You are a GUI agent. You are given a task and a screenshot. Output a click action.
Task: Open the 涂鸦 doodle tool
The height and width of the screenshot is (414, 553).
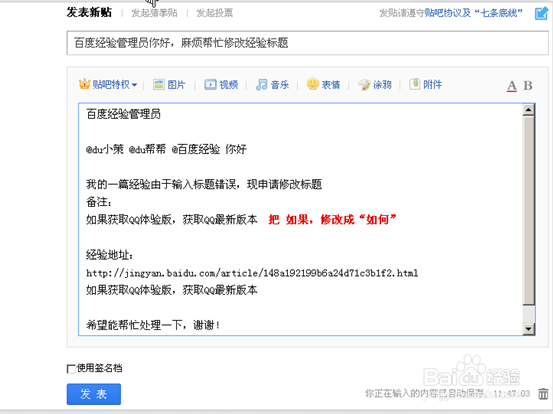(375, 85)
